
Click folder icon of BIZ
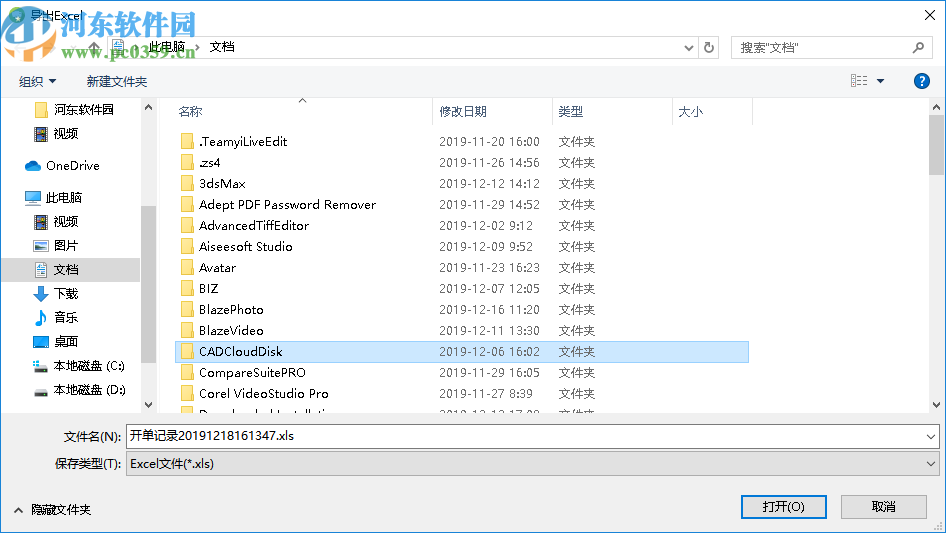(187, 289)
